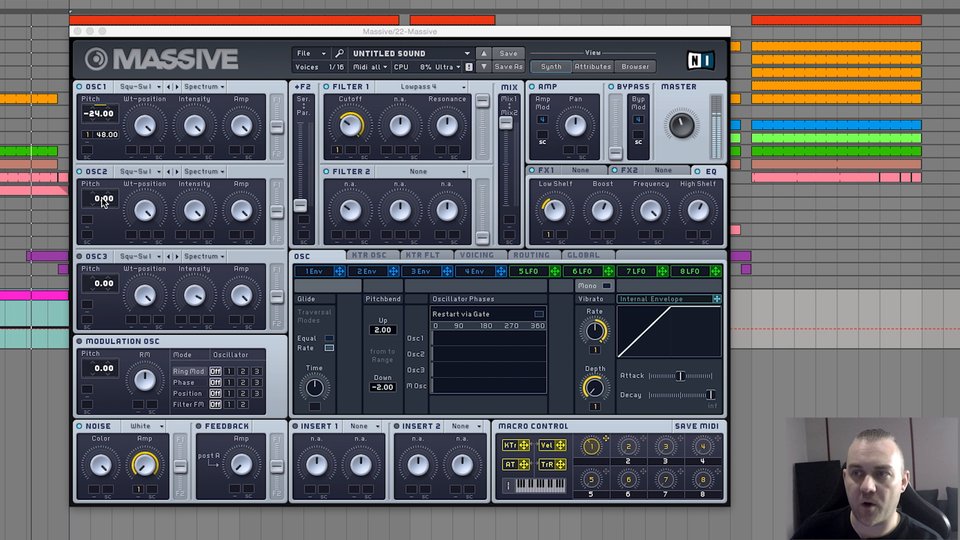Screen dimensions: 960x540
Task: Toggle the Feedback section power button
Action: [198, 426]
